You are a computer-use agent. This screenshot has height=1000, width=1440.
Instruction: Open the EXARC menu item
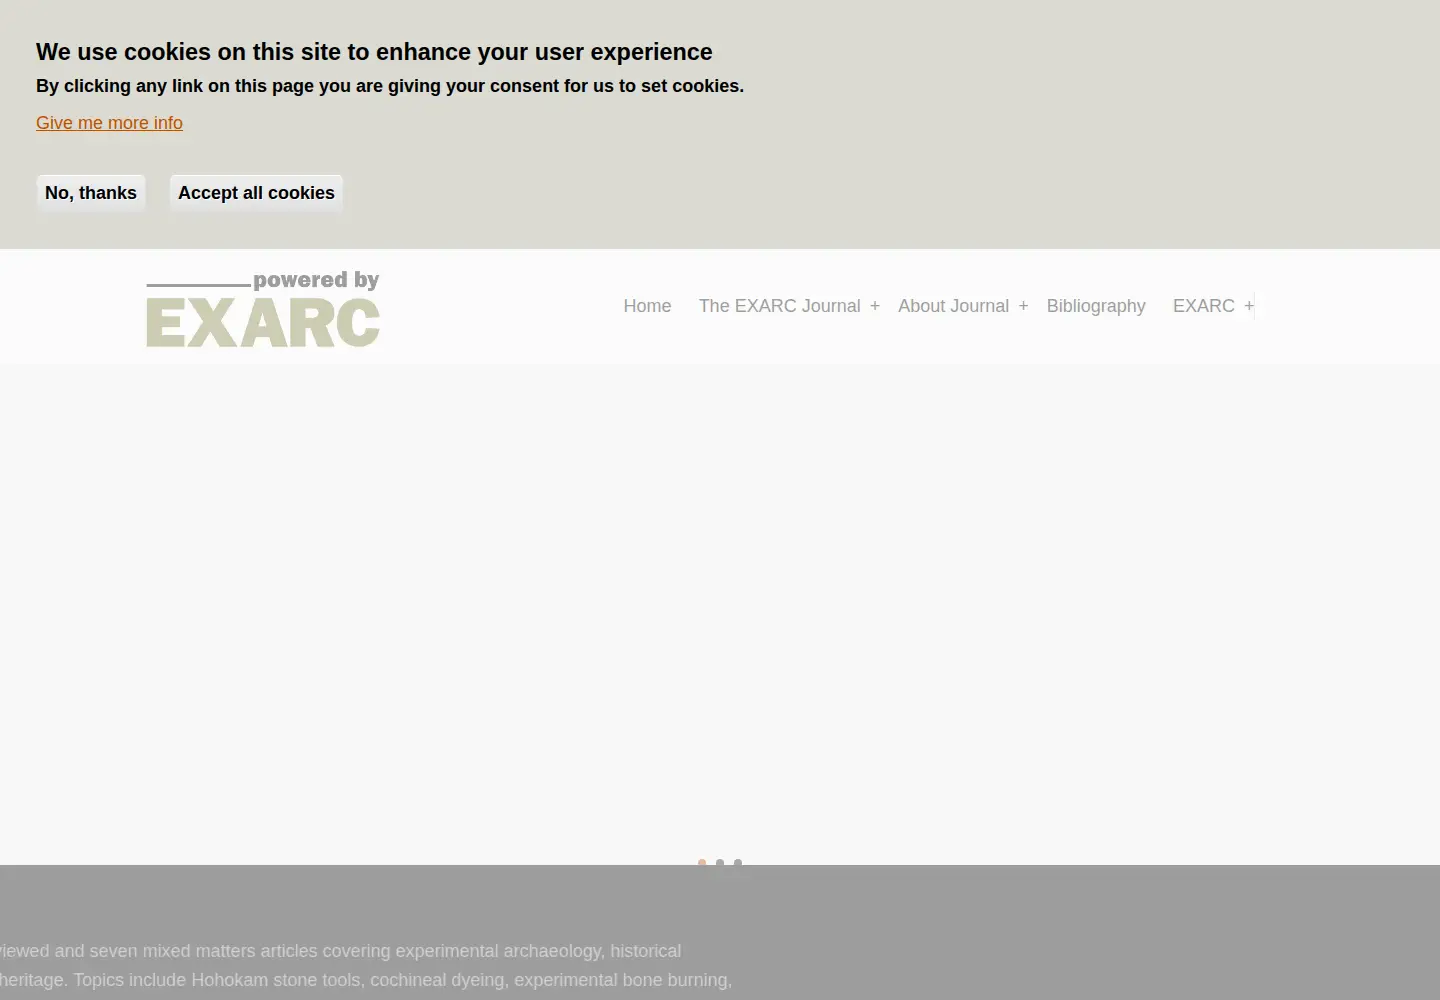tap(1203, 306)
